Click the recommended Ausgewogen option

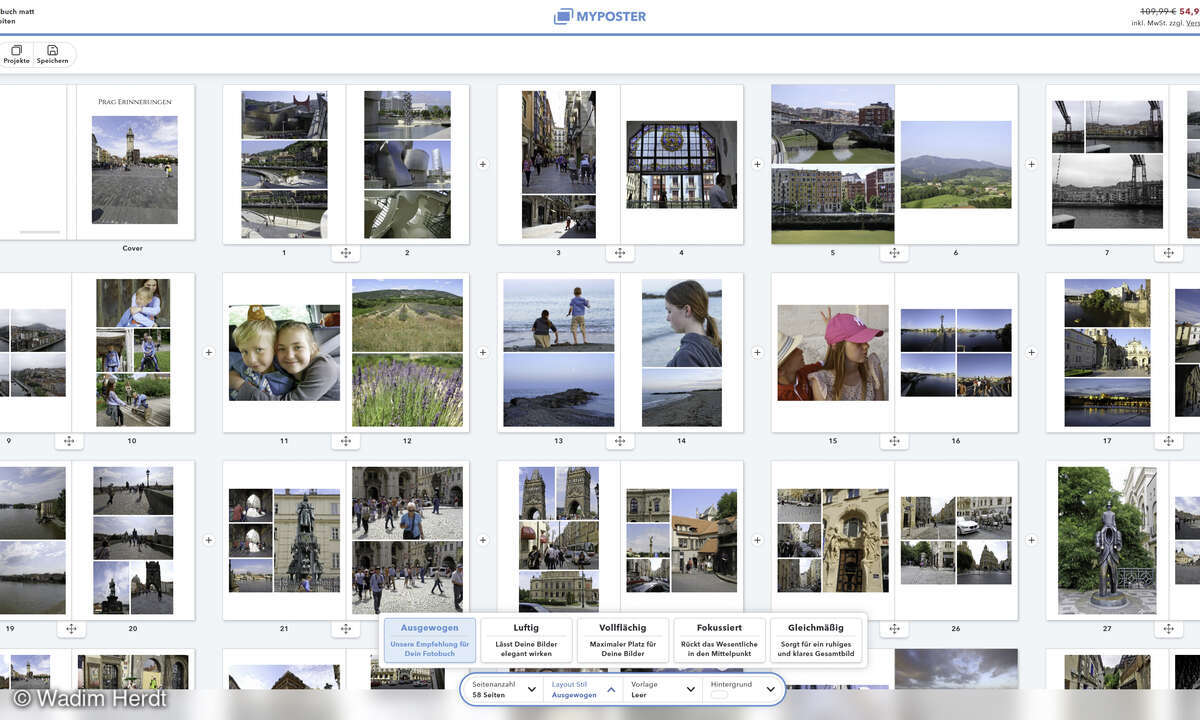click(429, 640)
